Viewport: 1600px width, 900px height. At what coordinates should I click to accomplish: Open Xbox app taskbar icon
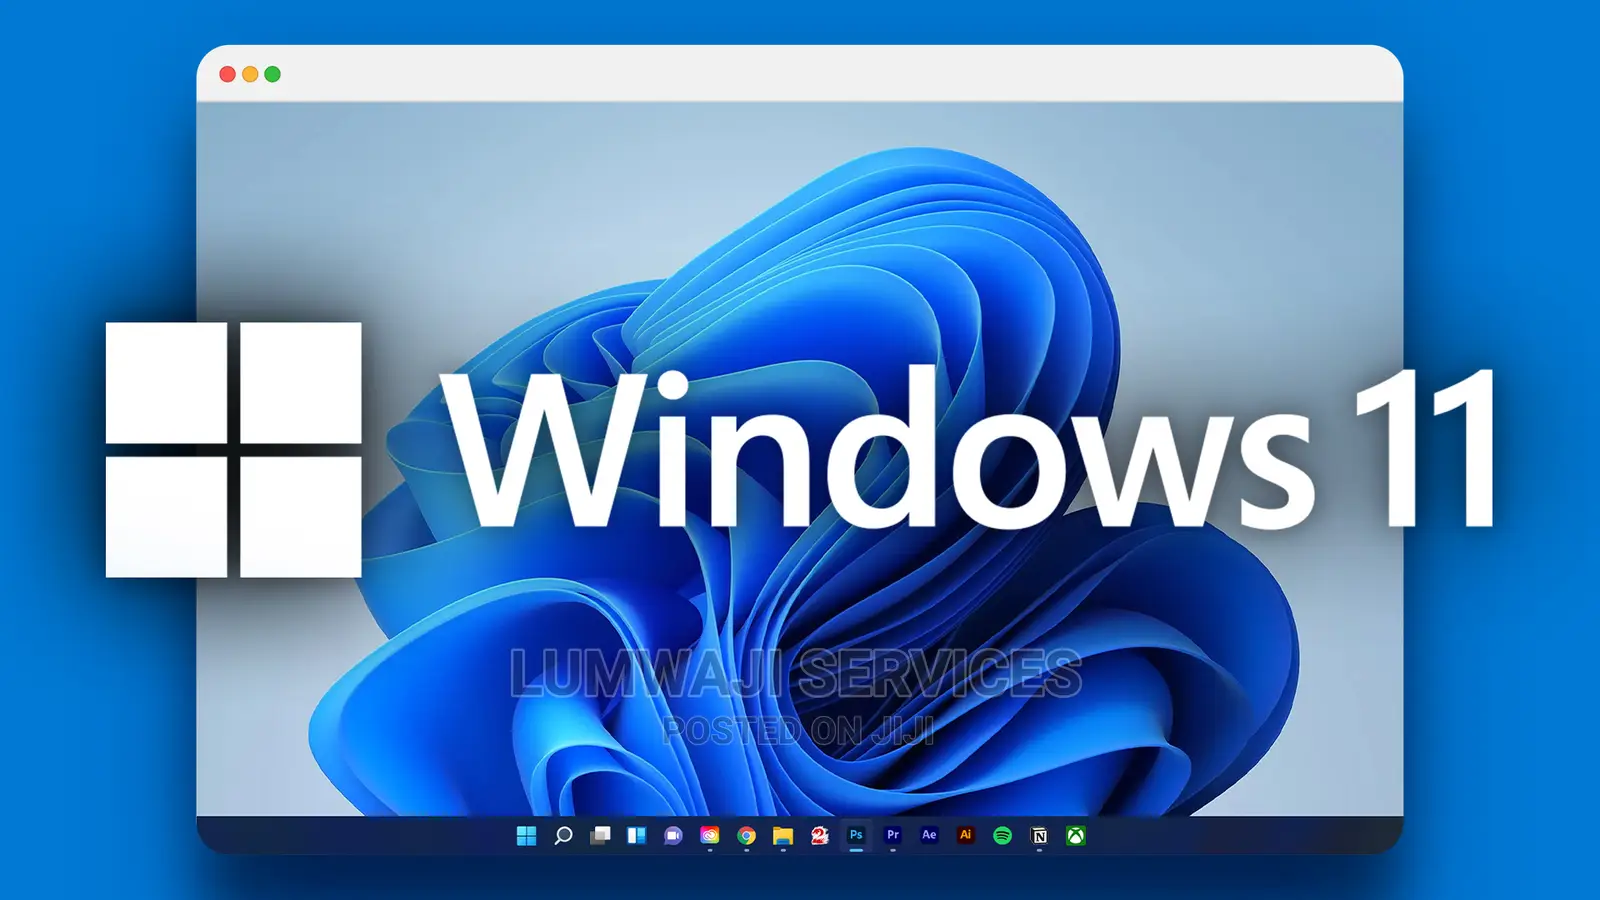point(1076,836)
